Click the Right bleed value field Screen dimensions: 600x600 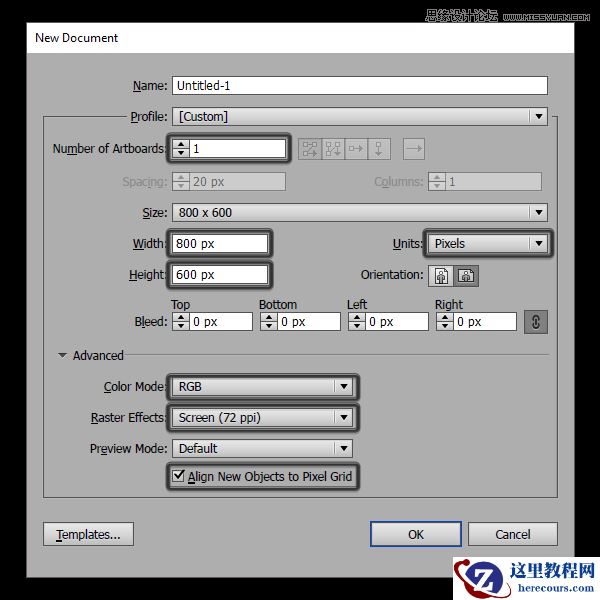click(x=485, y=322)
